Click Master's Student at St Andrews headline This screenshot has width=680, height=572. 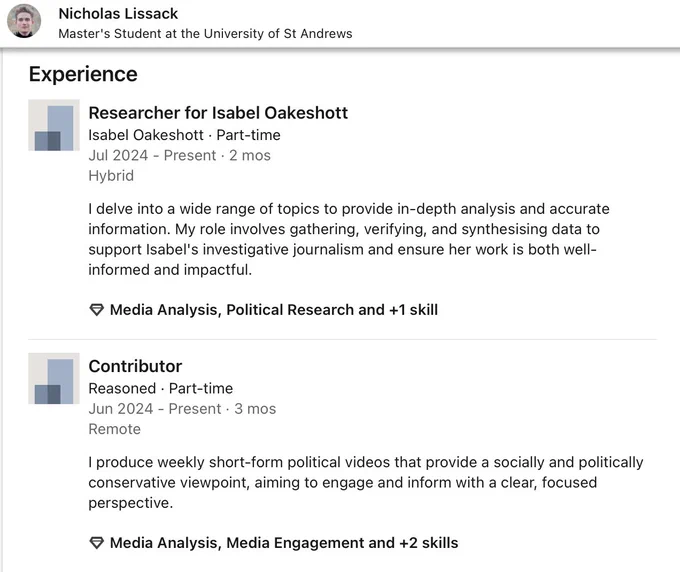click(x=205, y=33)
